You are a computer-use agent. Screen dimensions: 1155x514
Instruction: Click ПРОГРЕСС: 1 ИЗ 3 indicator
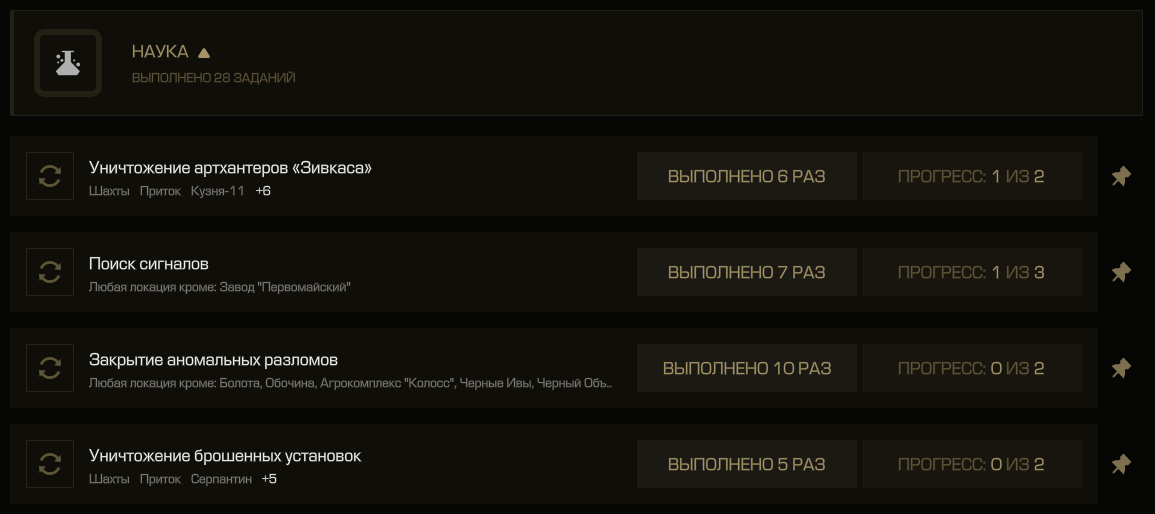(x=972, y=272)
